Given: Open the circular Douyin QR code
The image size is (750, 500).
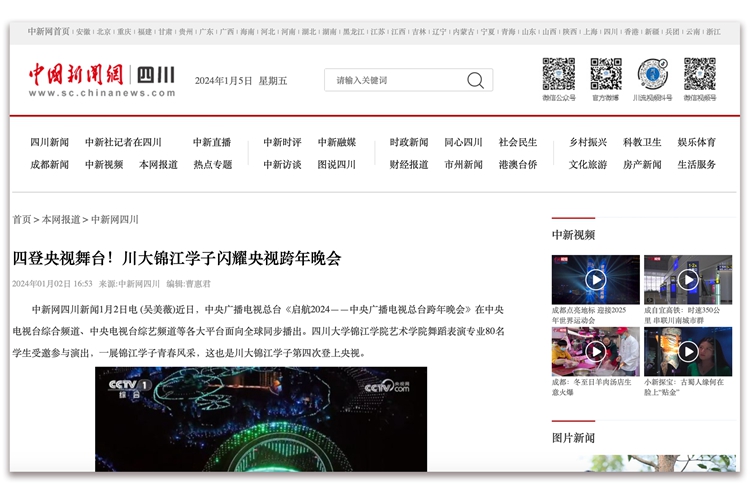Looking at the screenshot, I should point(652,74).
